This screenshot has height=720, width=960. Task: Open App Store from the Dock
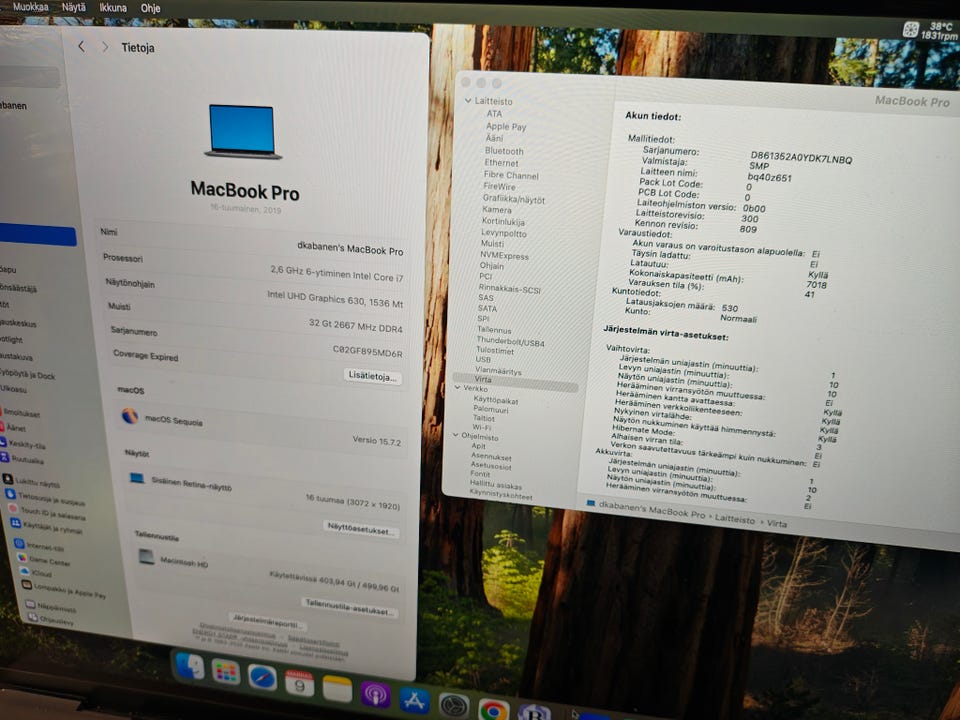tap(414, 699)
